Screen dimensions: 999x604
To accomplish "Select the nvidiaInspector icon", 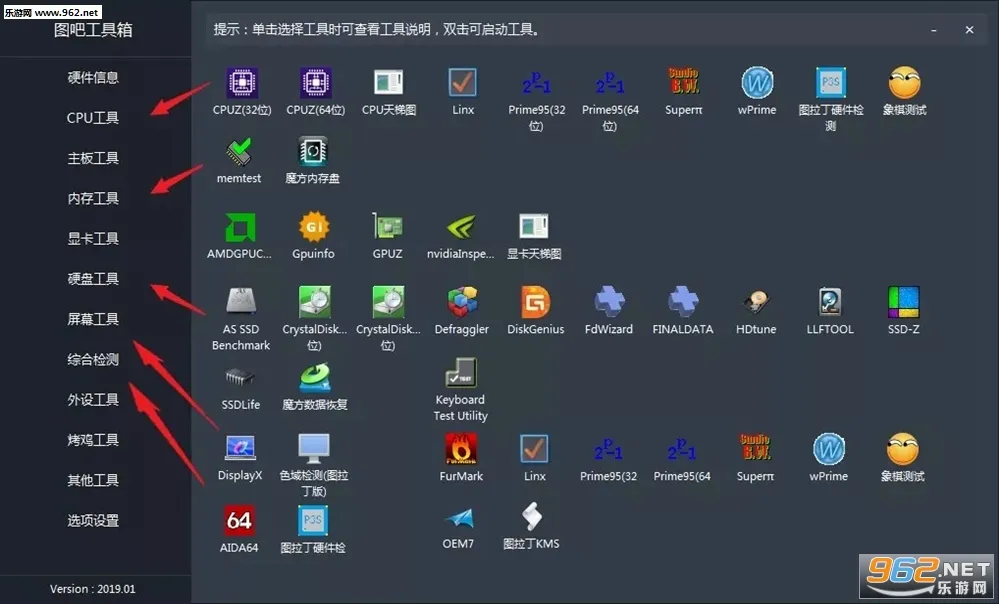I will (x=460, y=228).
